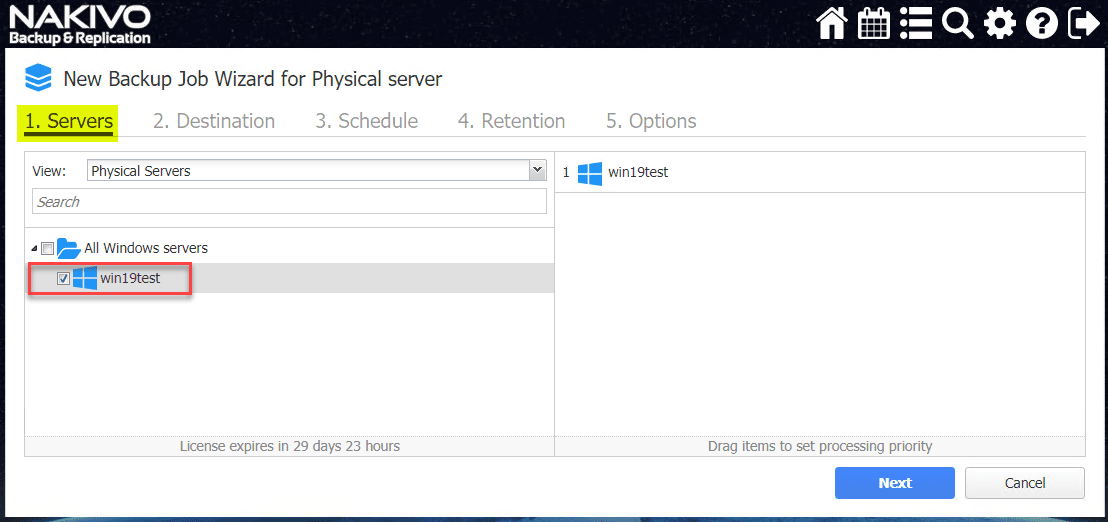Switch to the 2. Destination step

214,121
